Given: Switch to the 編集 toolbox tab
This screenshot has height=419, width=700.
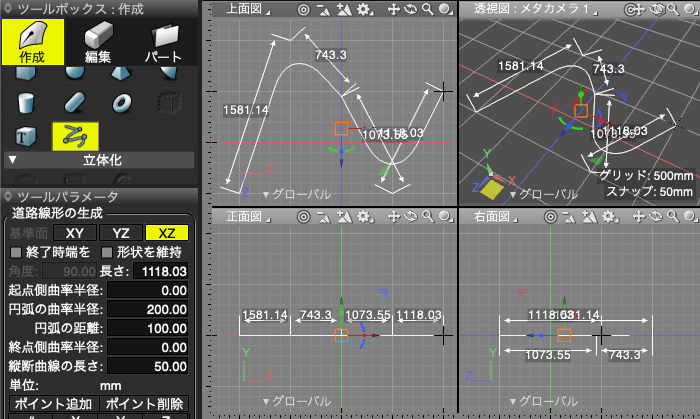Looking at the screenshot, I should [x=98, y=42].
